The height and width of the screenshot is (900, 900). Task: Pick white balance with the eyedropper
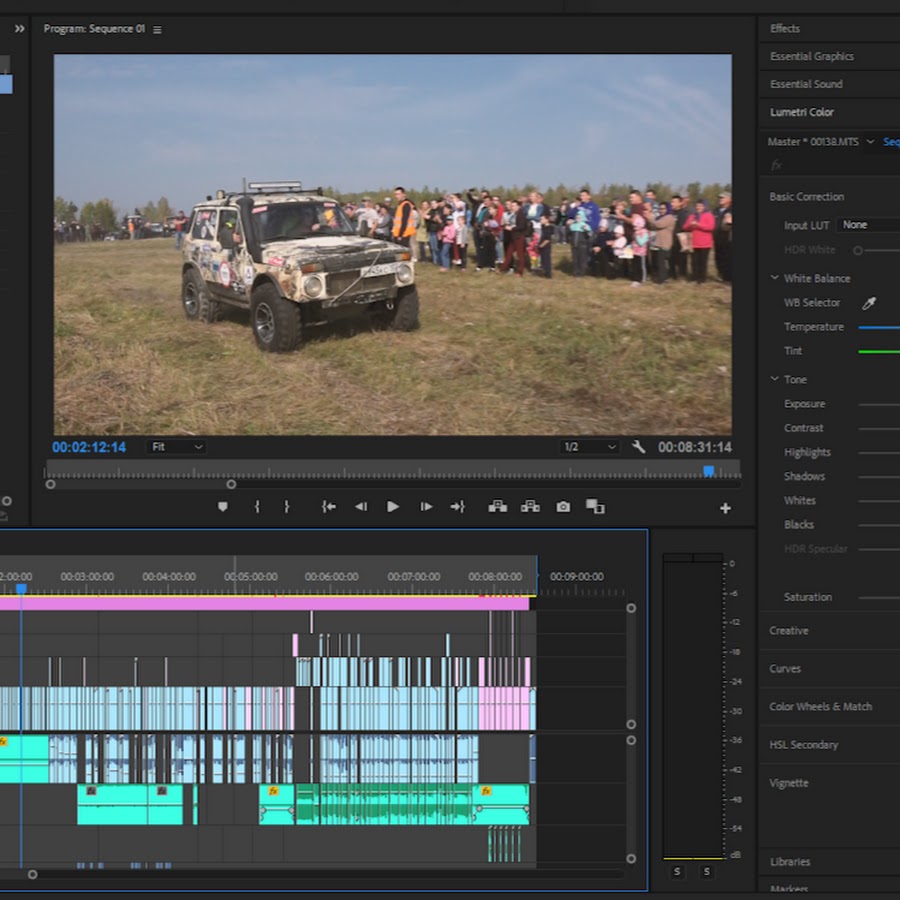[868, 303]
